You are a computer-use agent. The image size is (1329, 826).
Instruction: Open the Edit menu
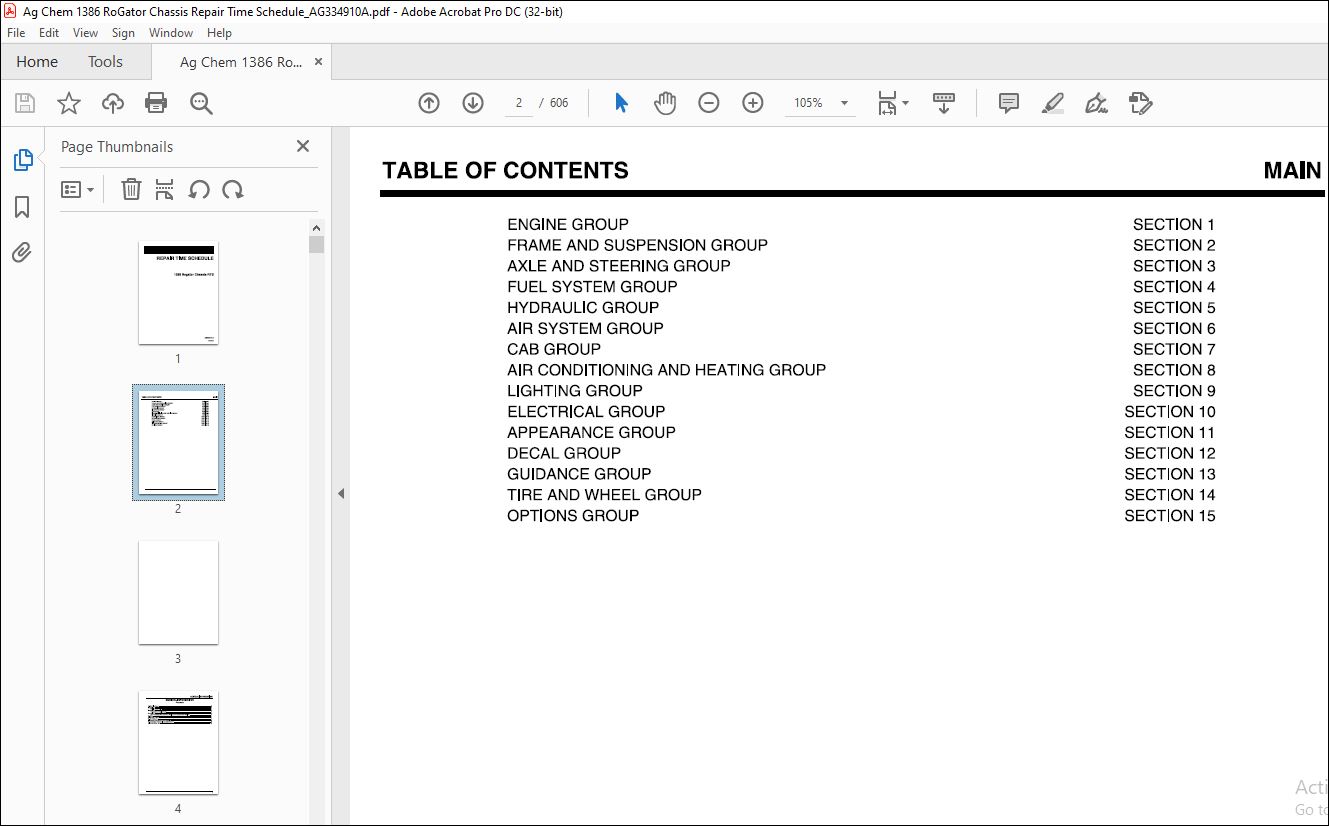pyautogui.click(x=49, y=33)
